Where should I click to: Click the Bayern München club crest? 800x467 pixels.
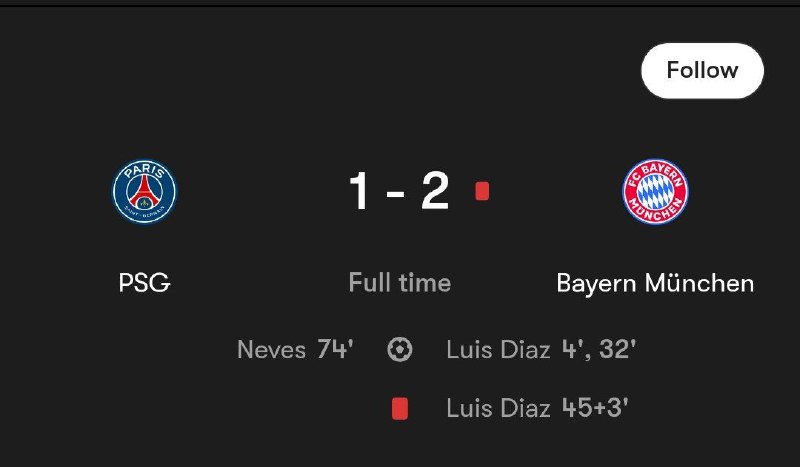pos(655,193)
